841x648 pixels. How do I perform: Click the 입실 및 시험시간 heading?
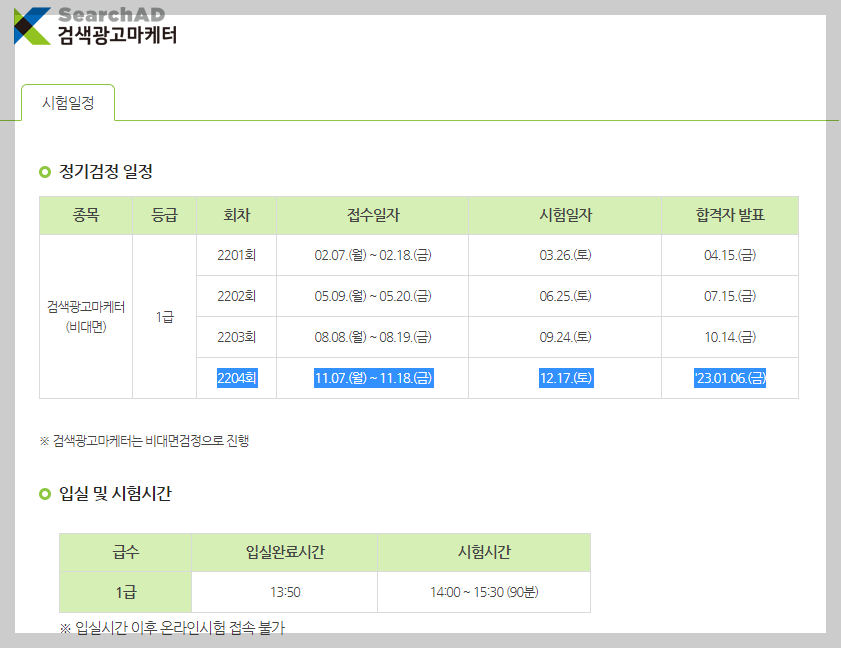(x=115, y=494)
